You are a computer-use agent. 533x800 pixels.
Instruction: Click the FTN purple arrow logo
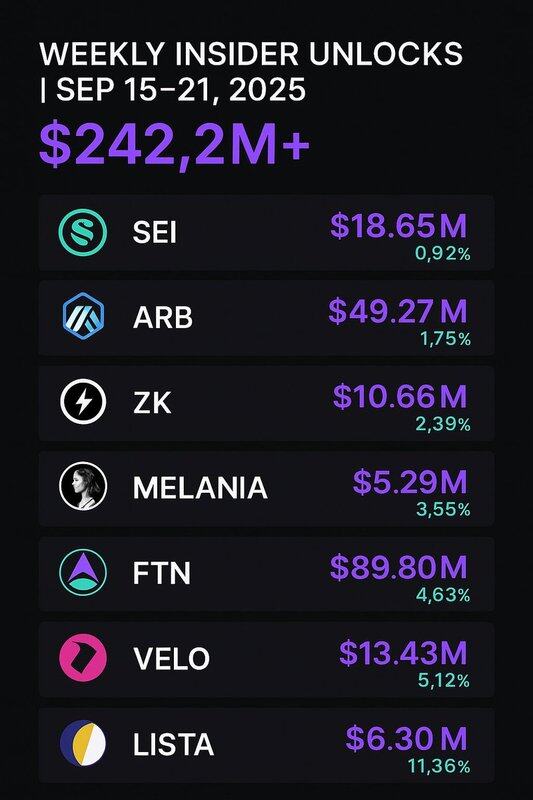coord(83,572)
